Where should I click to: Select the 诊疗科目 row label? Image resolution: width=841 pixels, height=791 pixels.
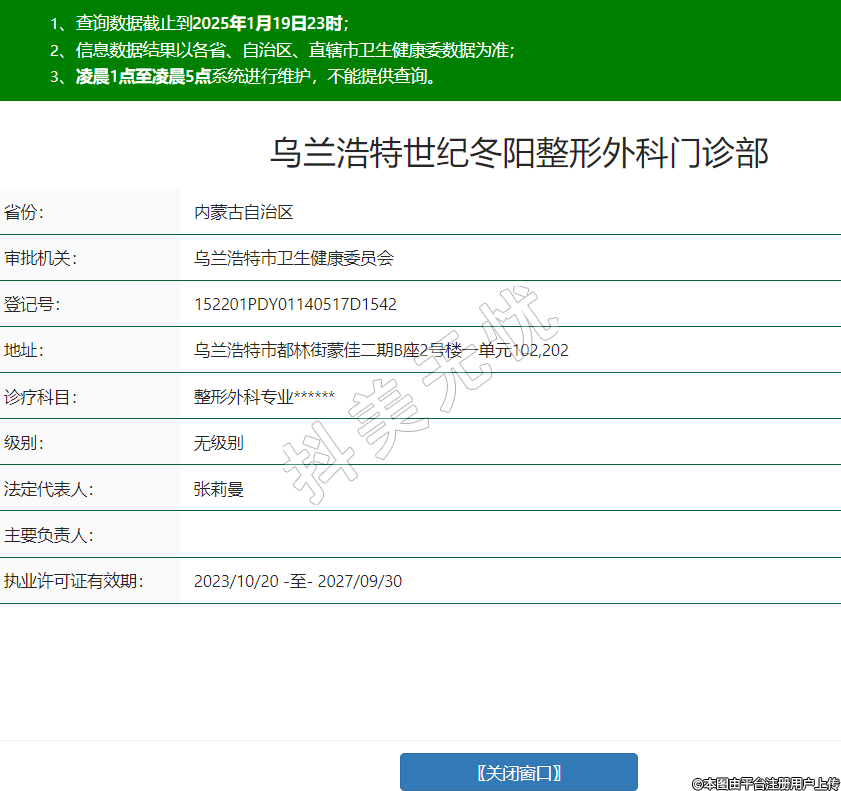41,396
